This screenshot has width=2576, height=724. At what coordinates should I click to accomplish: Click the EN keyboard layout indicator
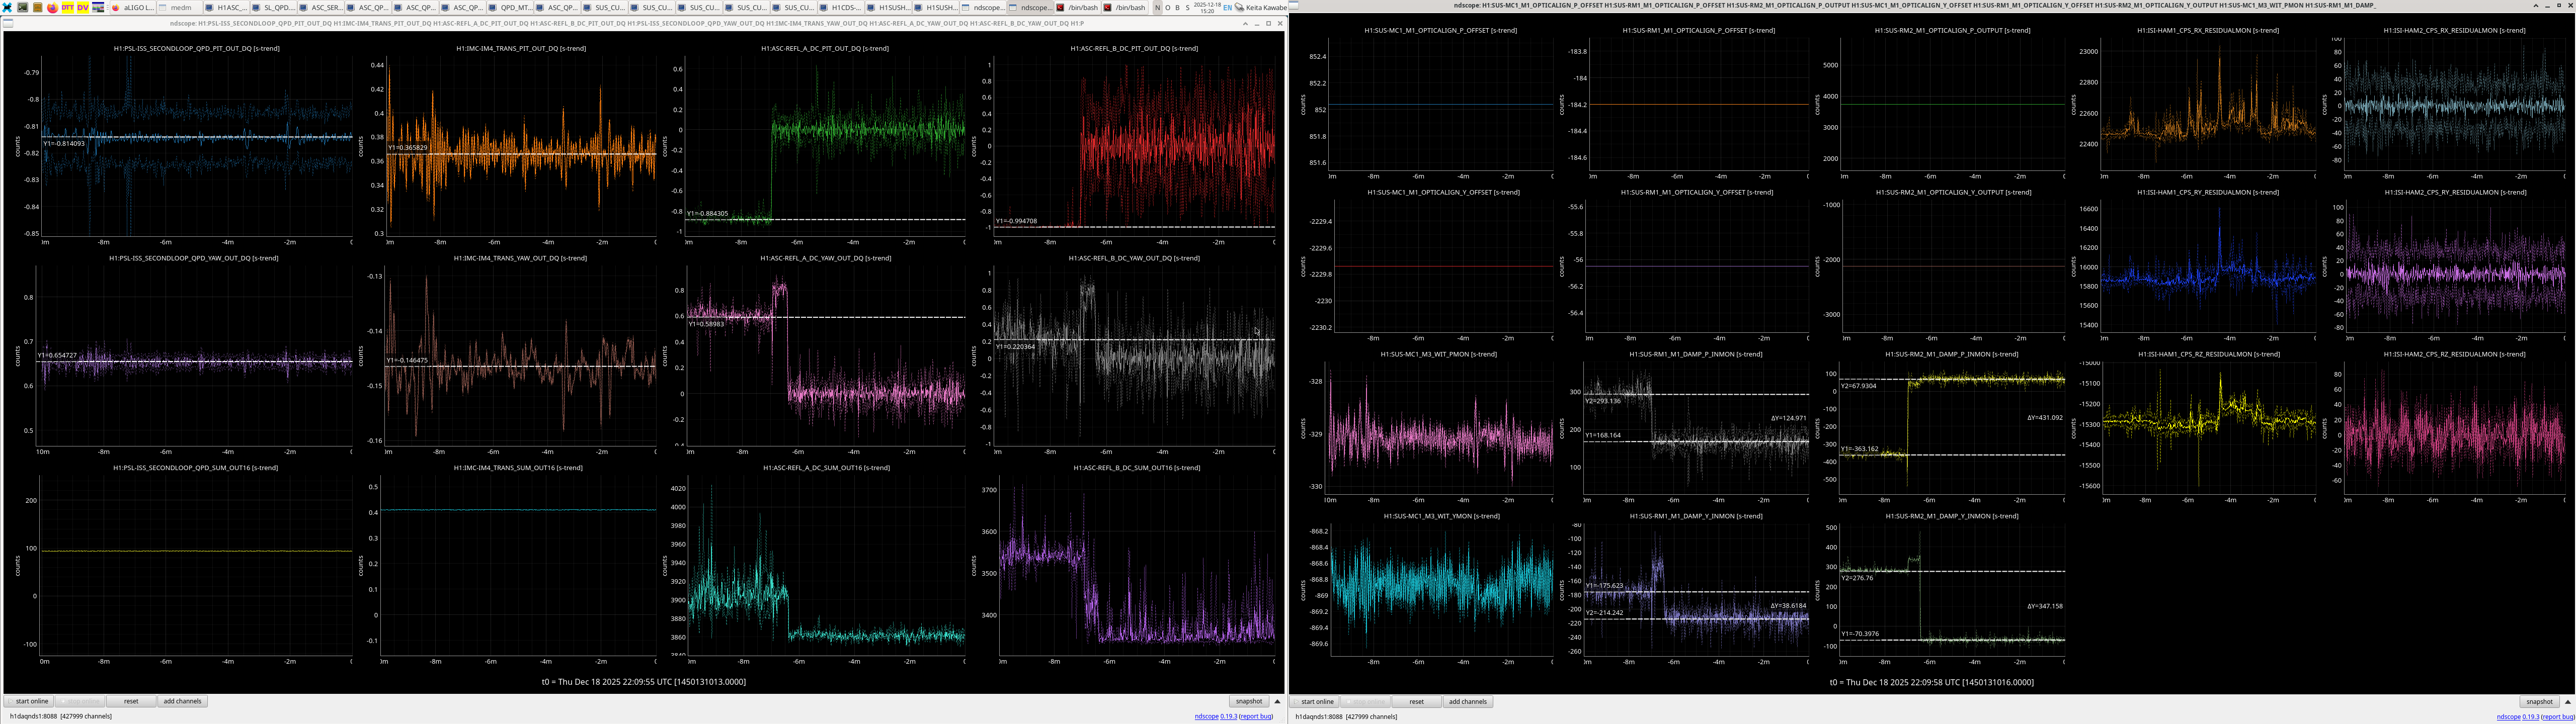point(1227,7)
